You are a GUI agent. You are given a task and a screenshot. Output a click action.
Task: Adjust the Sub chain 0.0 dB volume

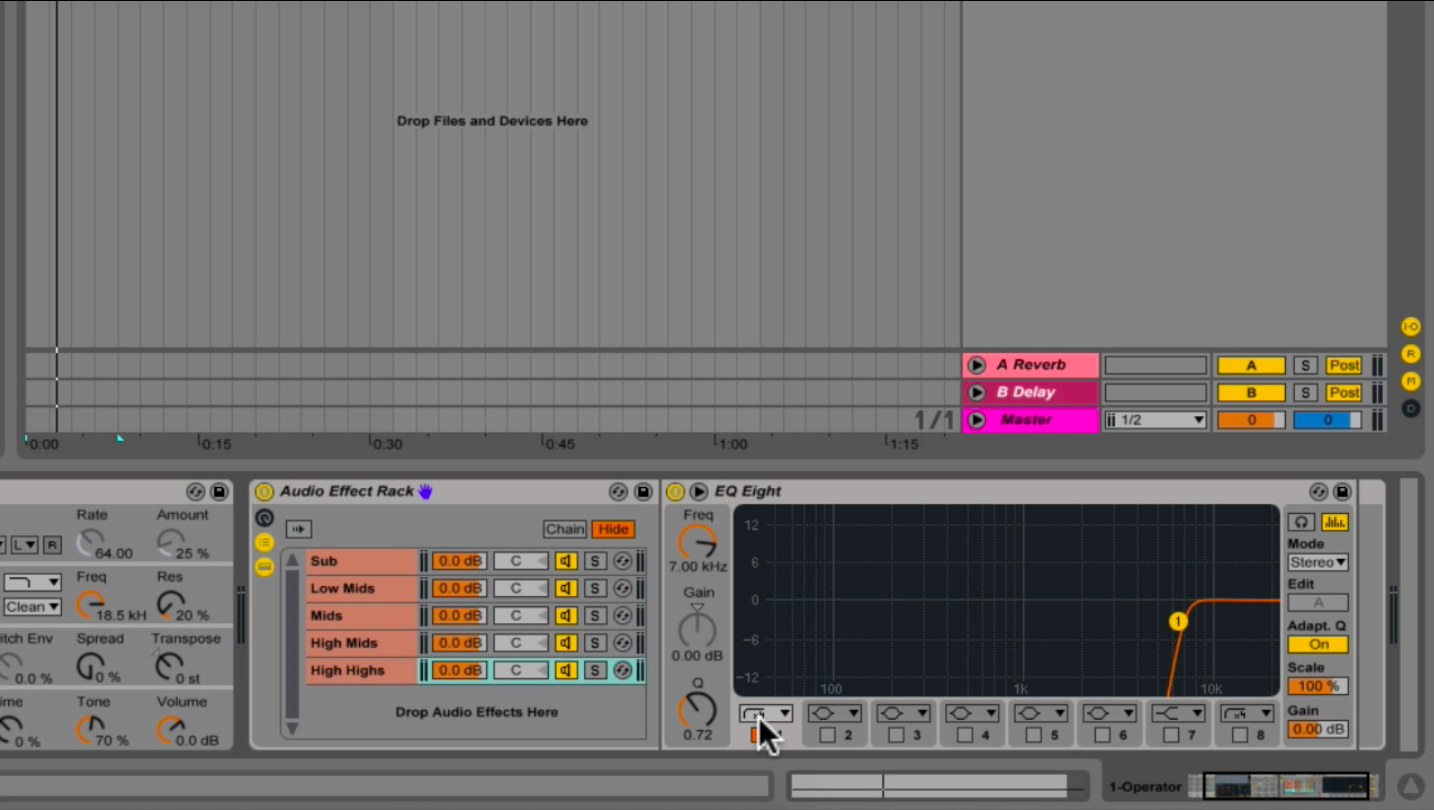(x=459, y=561)
